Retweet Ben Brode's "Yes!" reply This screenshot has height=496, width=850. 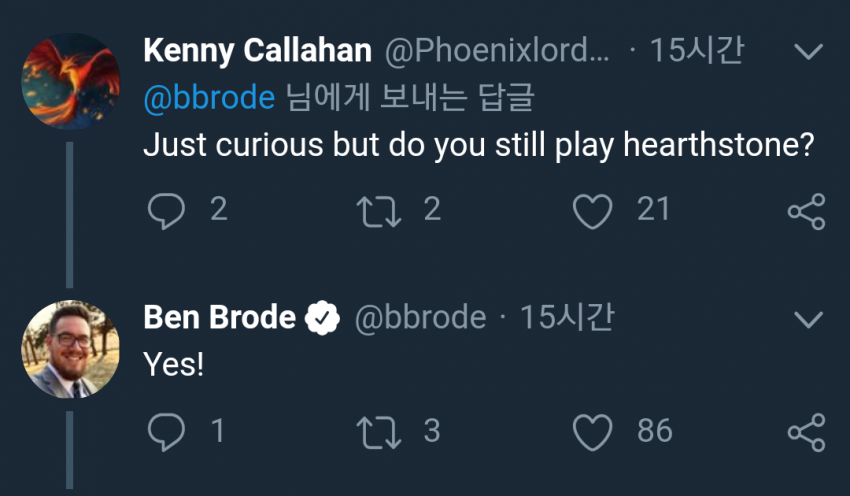pos(375,431)
